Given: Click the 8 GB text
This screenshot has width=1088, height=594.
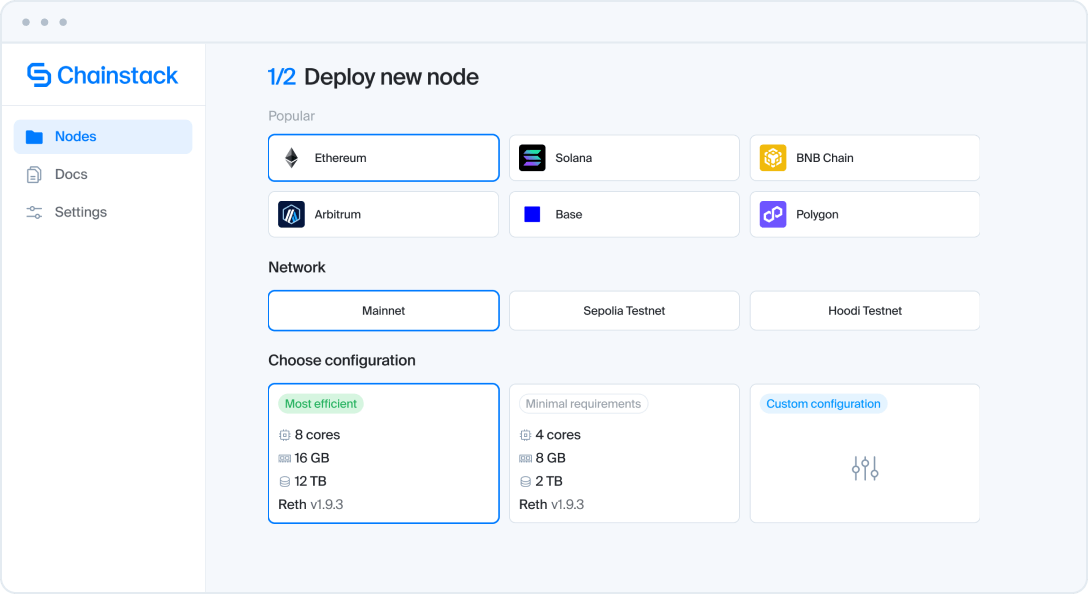Looking at the screenshot, I should click(550, 458).
